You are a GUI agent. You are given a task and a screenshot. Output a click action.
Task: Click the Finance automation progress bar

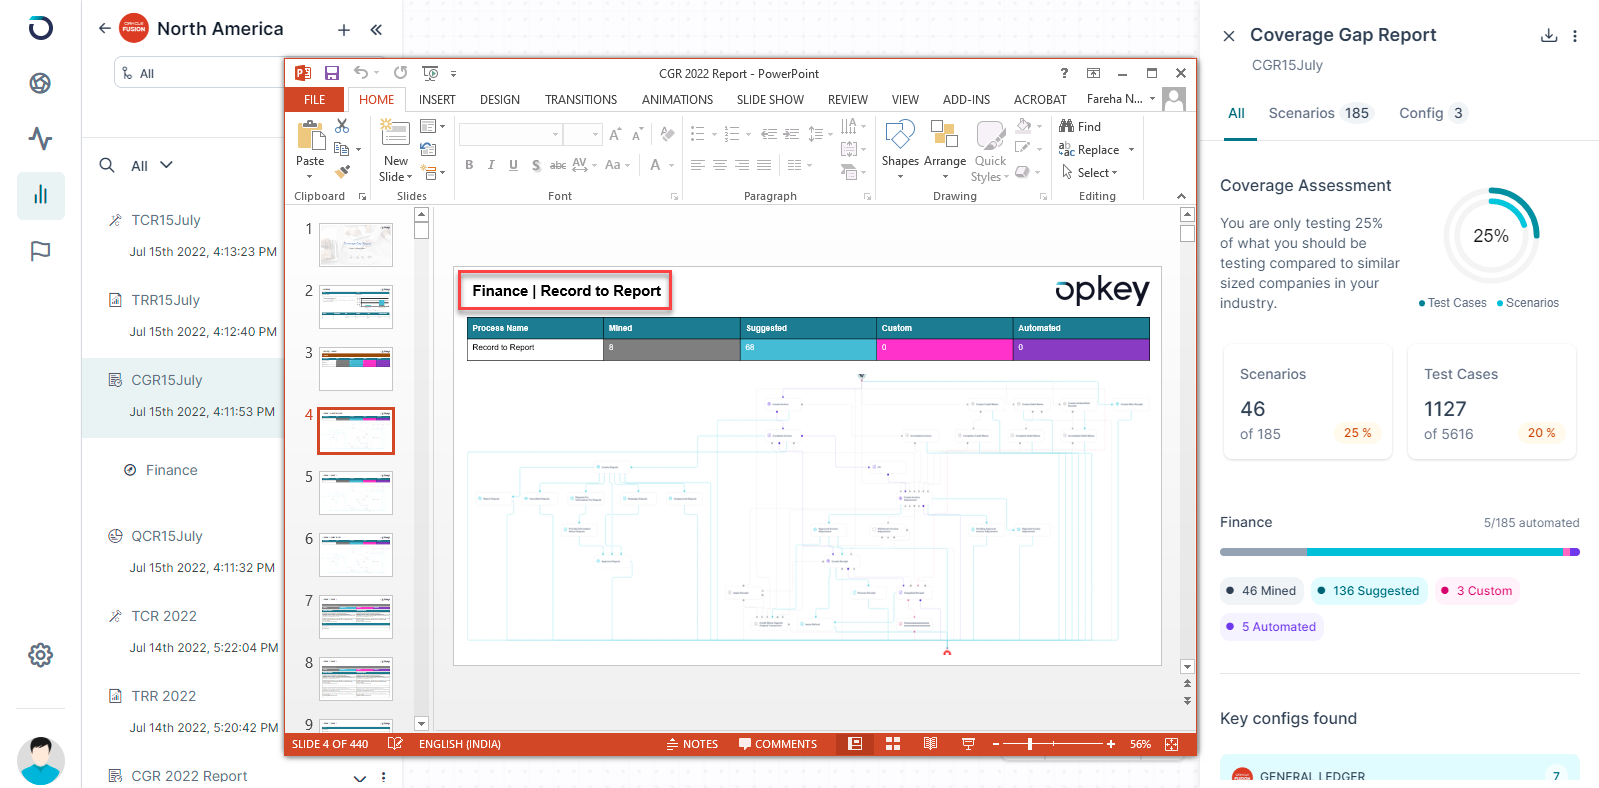pos(1399,552)
